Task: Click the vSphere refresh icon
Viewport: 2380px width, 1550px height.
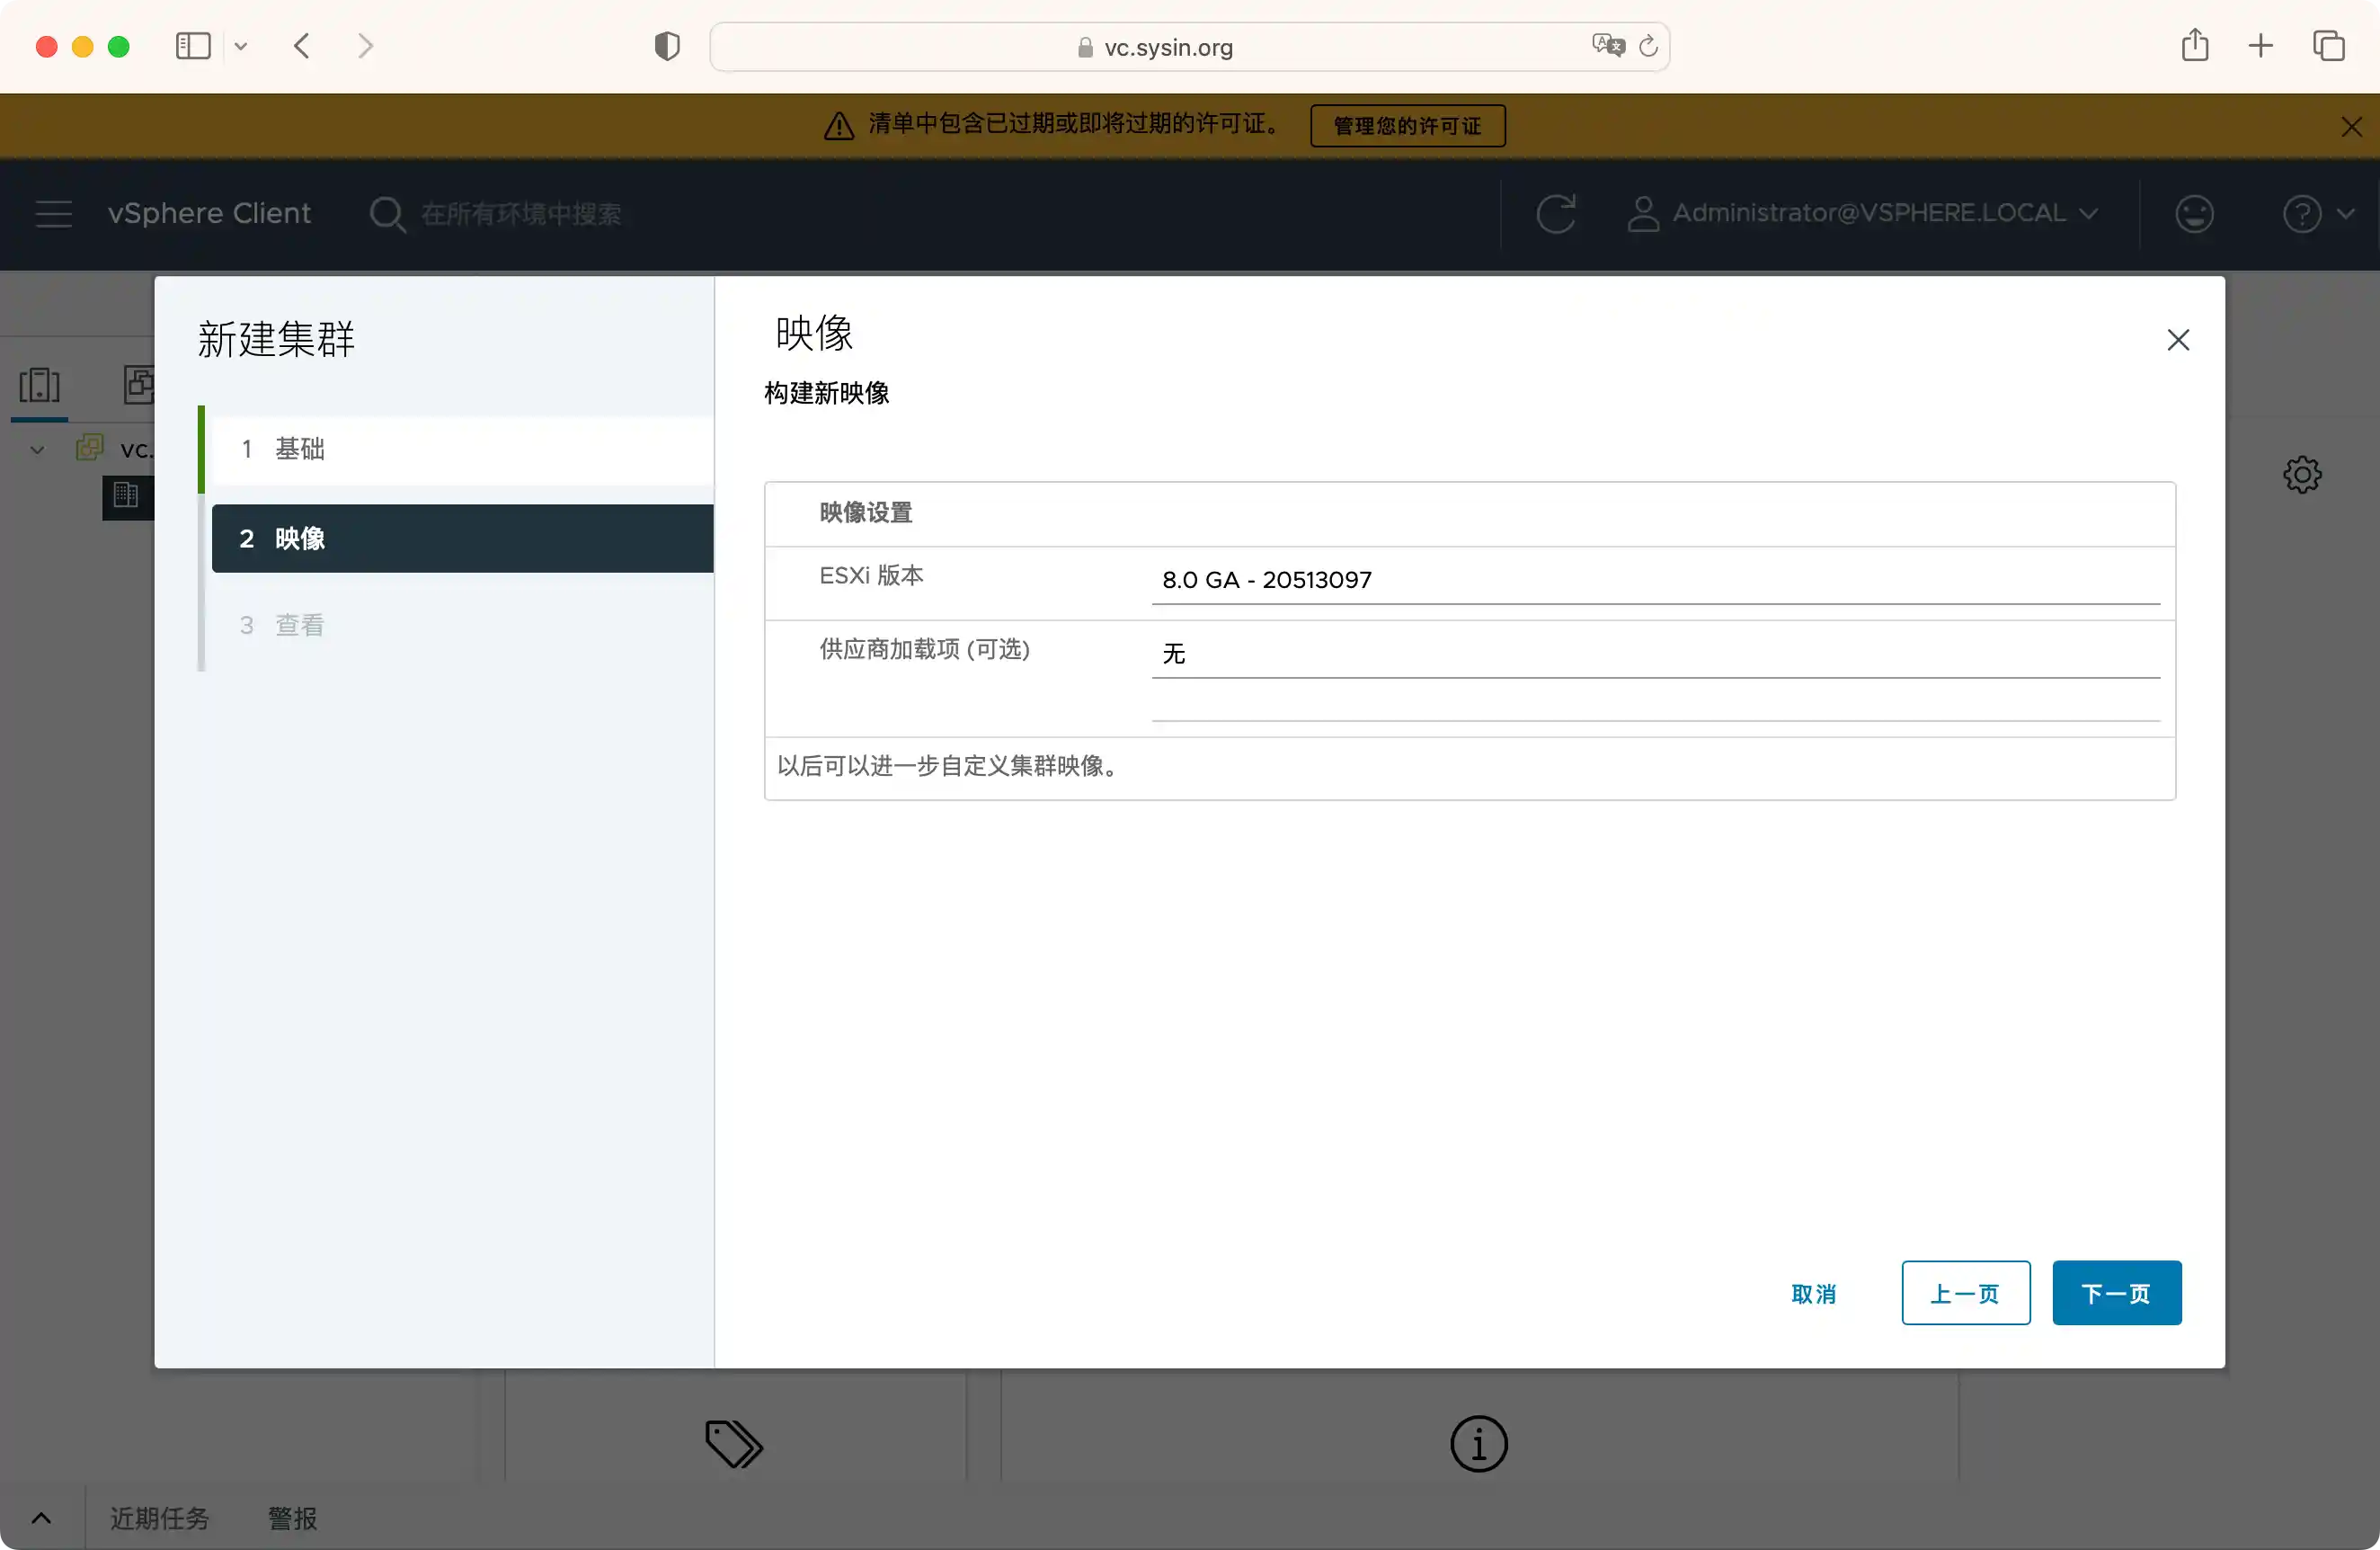Action: click(1555, 214)
